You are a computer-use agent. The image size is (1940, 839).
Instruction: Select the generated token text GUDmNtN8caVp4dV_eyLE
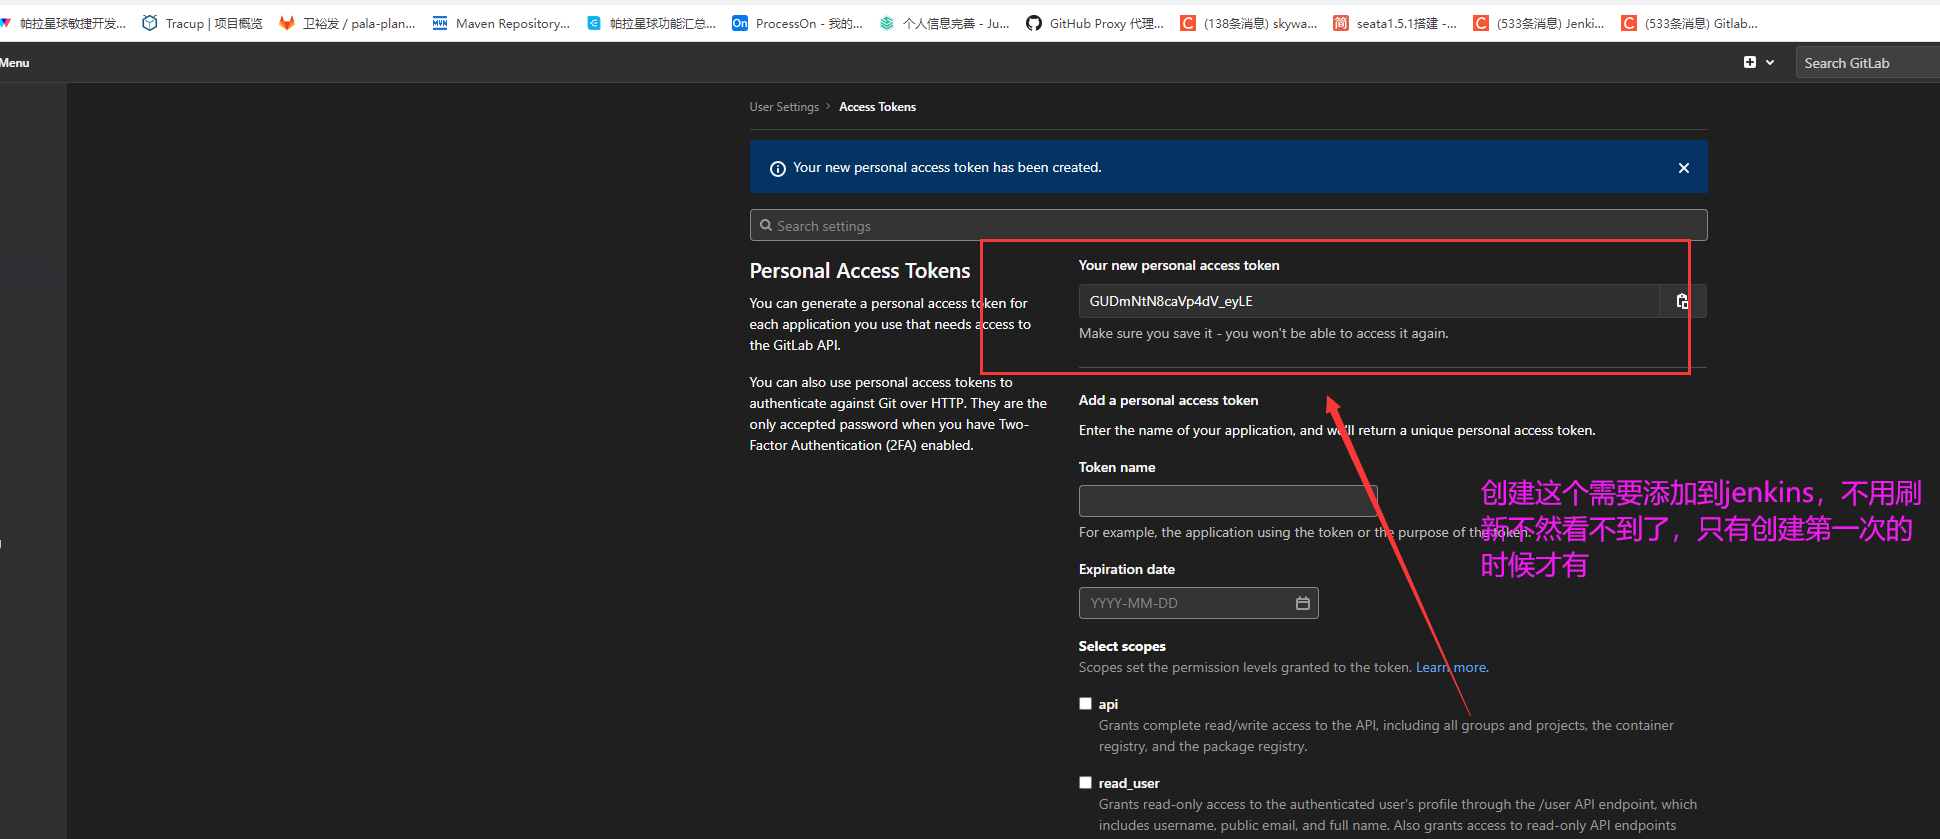tap(1171, 301)
